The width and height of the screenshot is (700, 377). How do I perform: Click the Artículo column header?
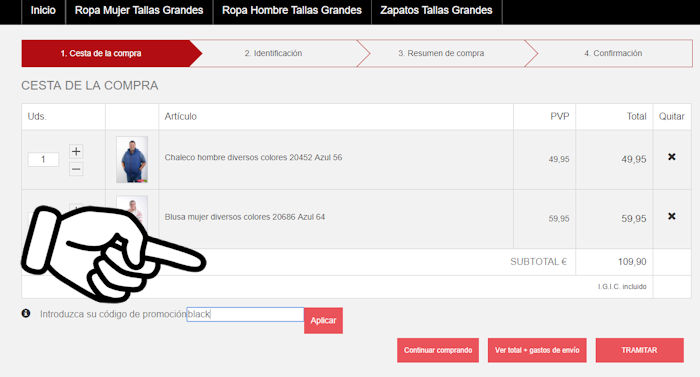[x=180, y=117]
